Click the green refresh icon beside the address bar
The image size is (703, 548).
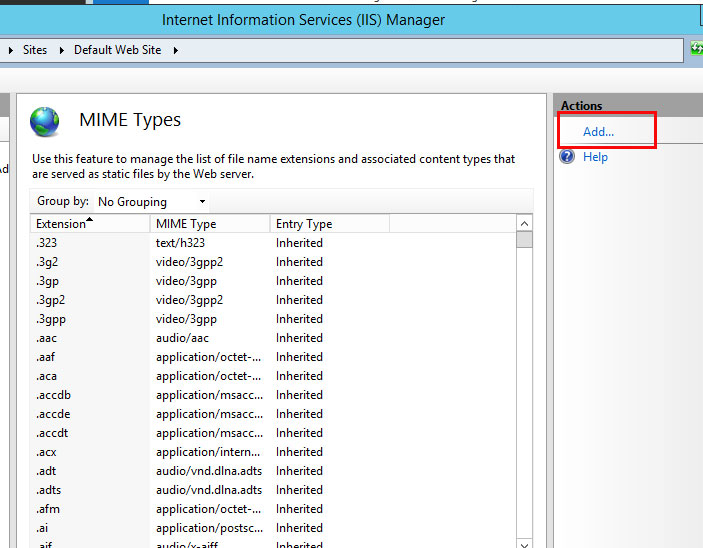click(x=696, y=48)
